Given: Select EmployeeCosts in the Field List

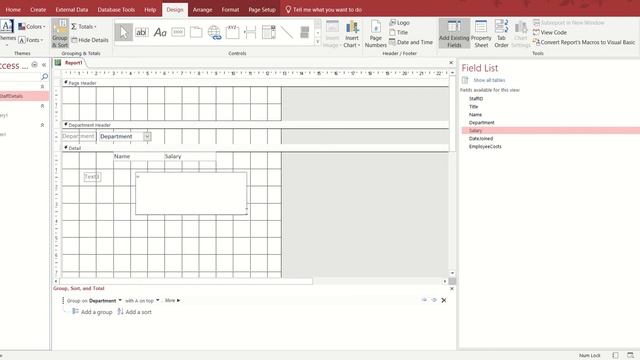Looking at the screenshot, I should (485, 147).
